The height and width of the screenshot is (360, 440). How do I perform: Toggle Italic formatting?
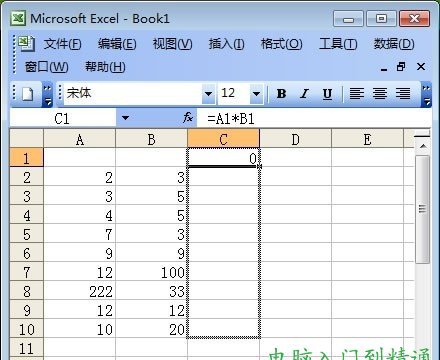tap(304, 94)
